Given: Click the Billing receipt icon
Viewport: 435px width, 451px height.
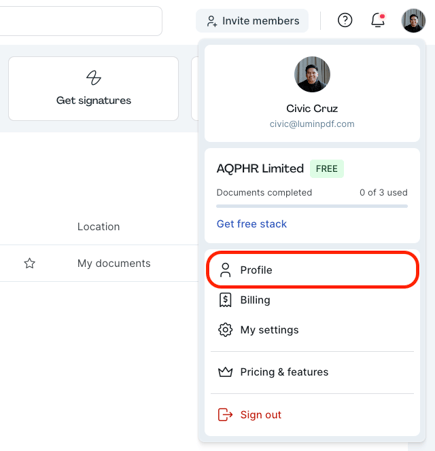Looking at the screenshot, I should point(225,300).
